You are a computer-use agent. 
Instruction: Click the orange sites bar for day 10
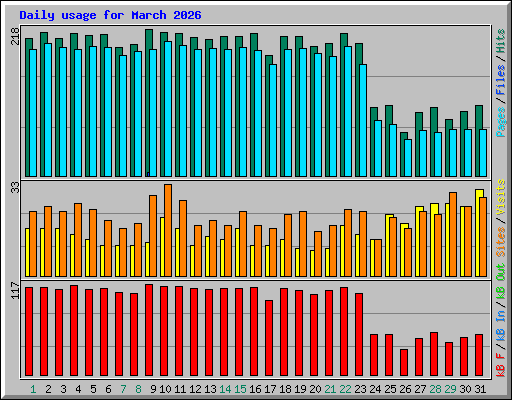click(x=168, y=230)
